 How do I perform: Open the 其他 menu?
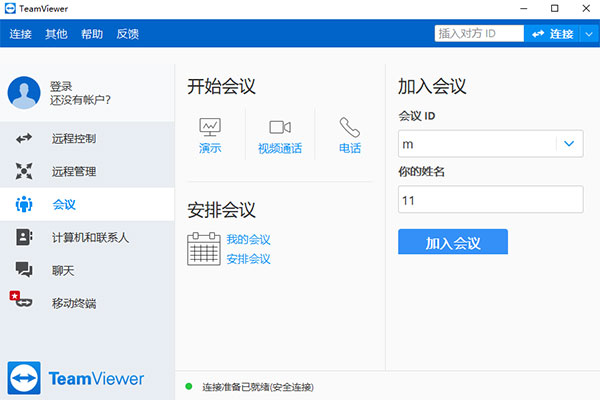tap(56, 34)
